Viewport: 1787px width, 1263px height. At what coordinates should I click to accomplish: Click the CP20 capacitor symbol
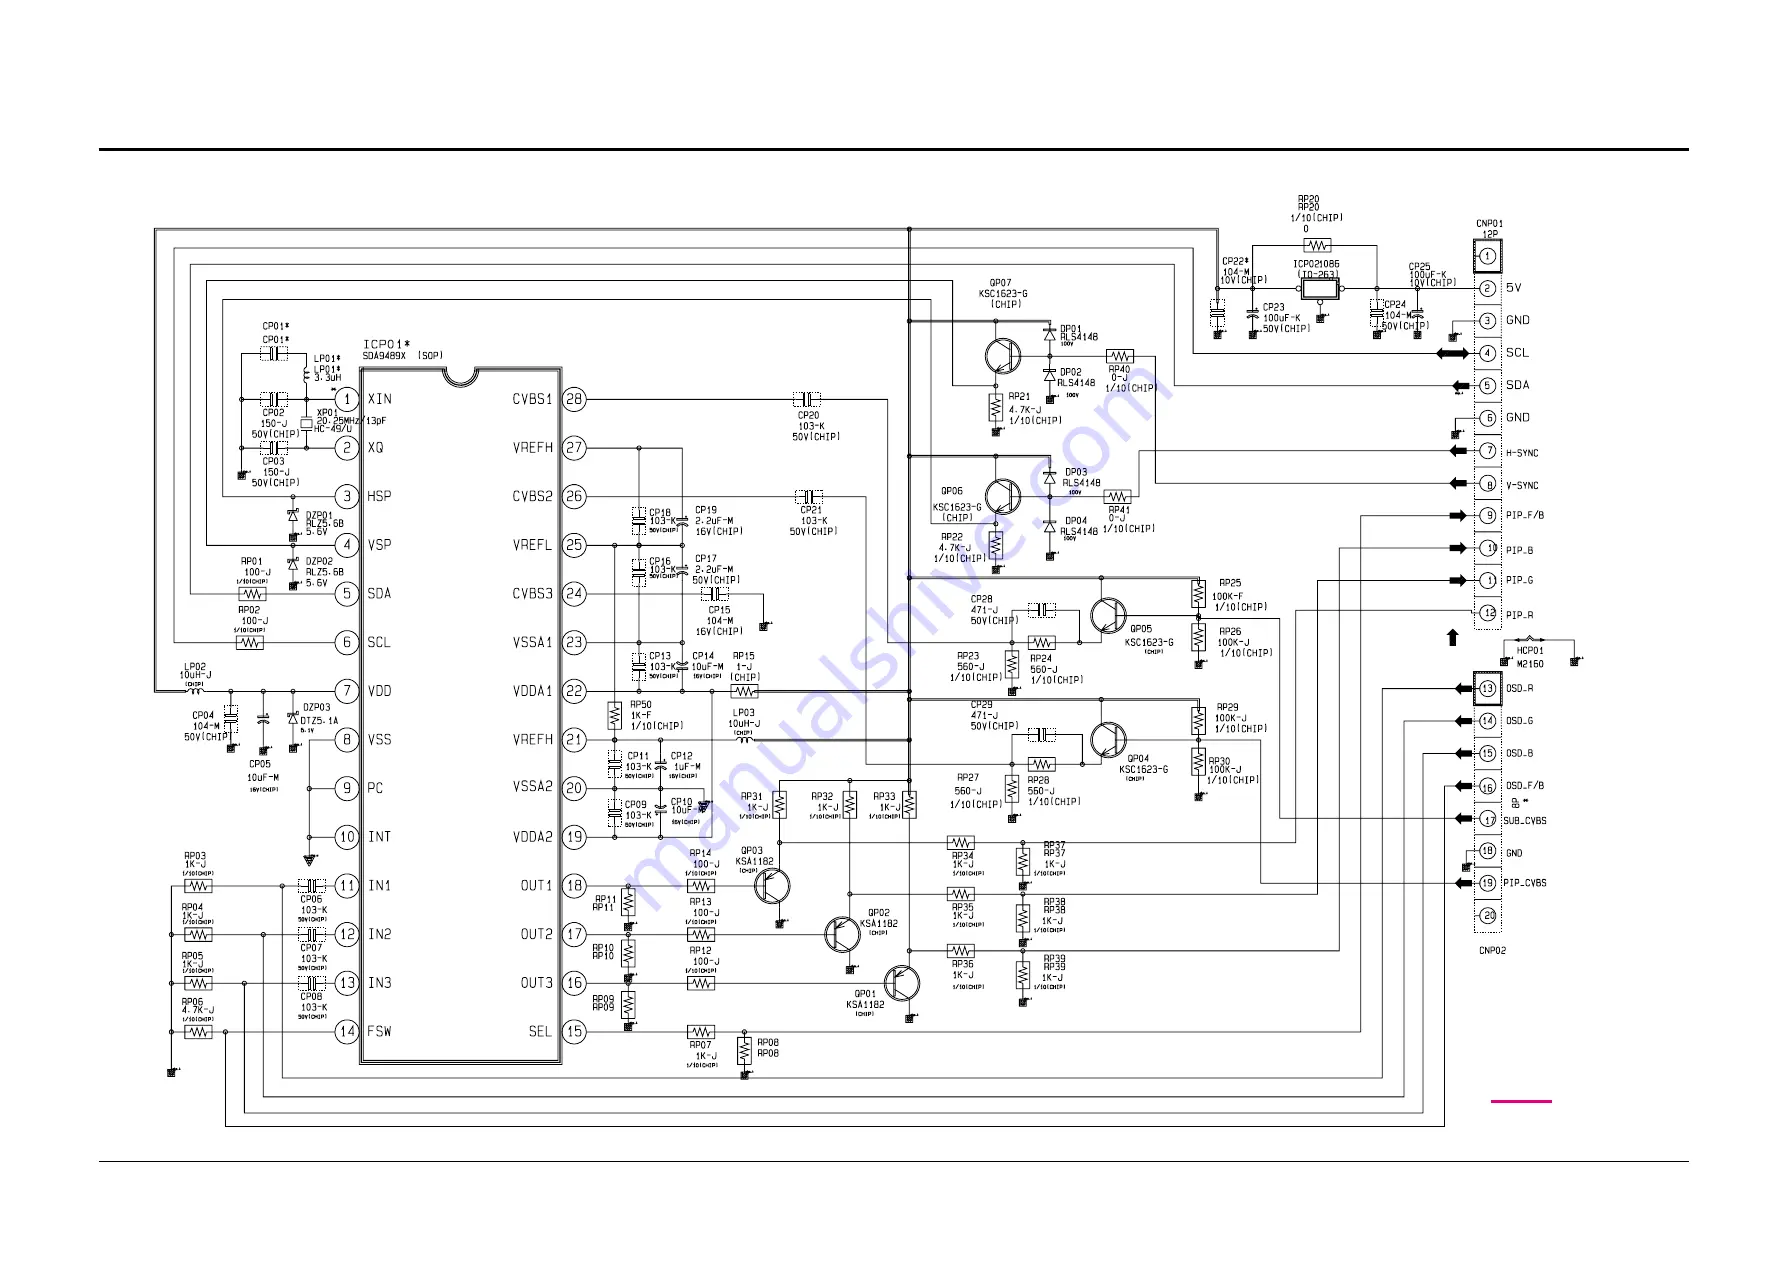pos(807,399)
